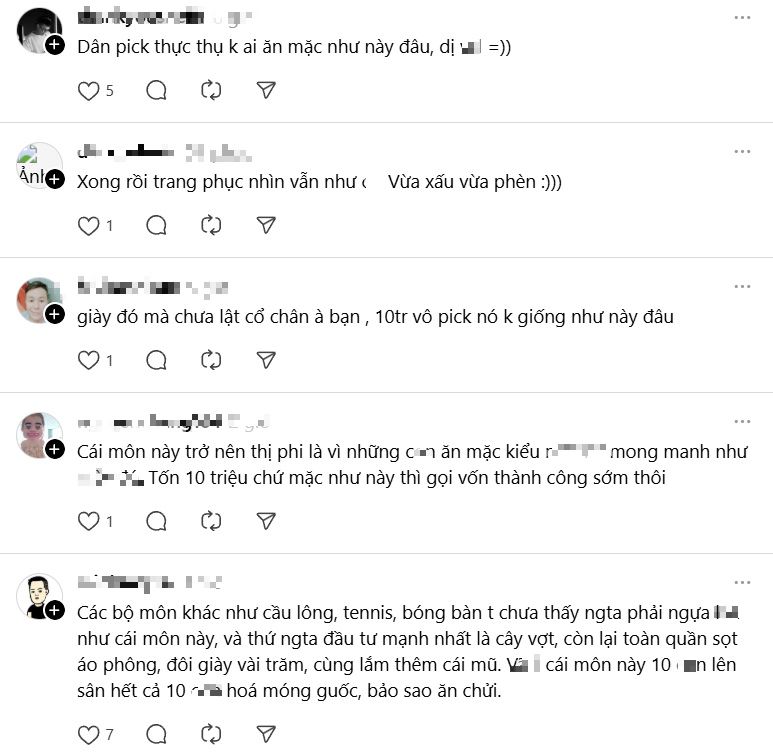Reply to the "Dân pick thực thụ" comment

point(156,91)
